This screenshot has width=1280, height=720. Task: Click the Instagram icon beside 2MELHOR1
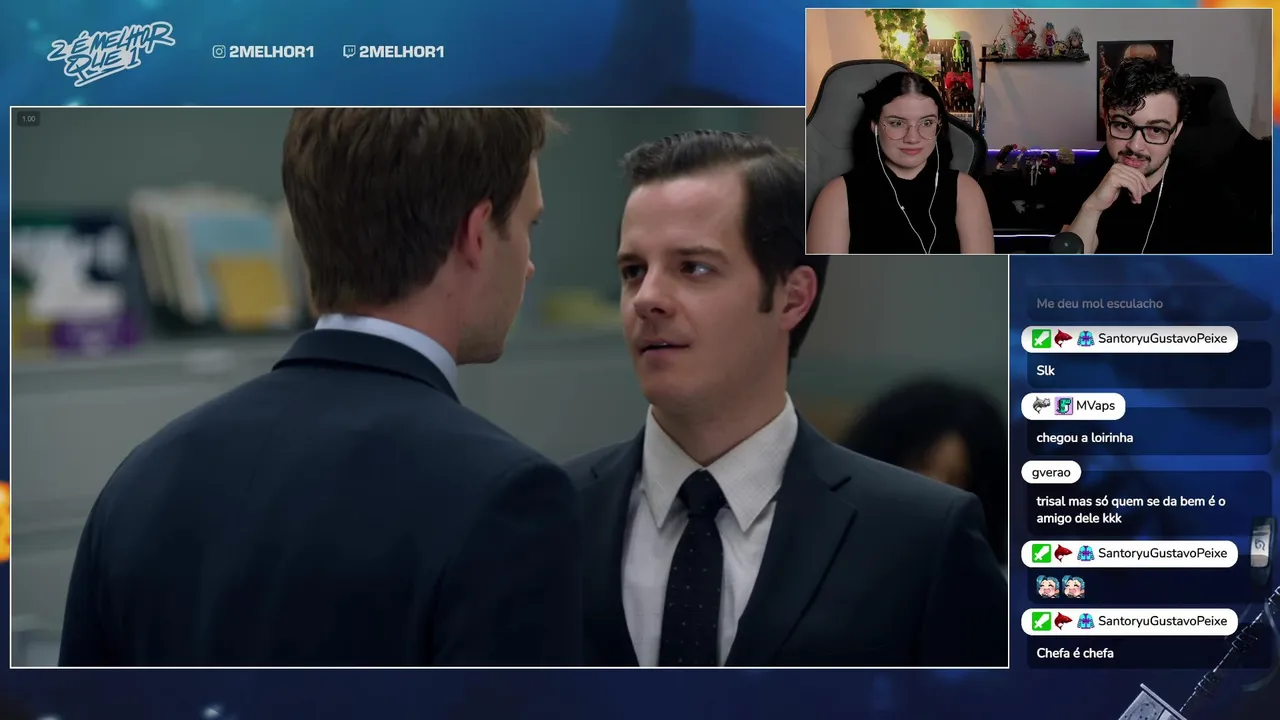(x=219, y=52)
